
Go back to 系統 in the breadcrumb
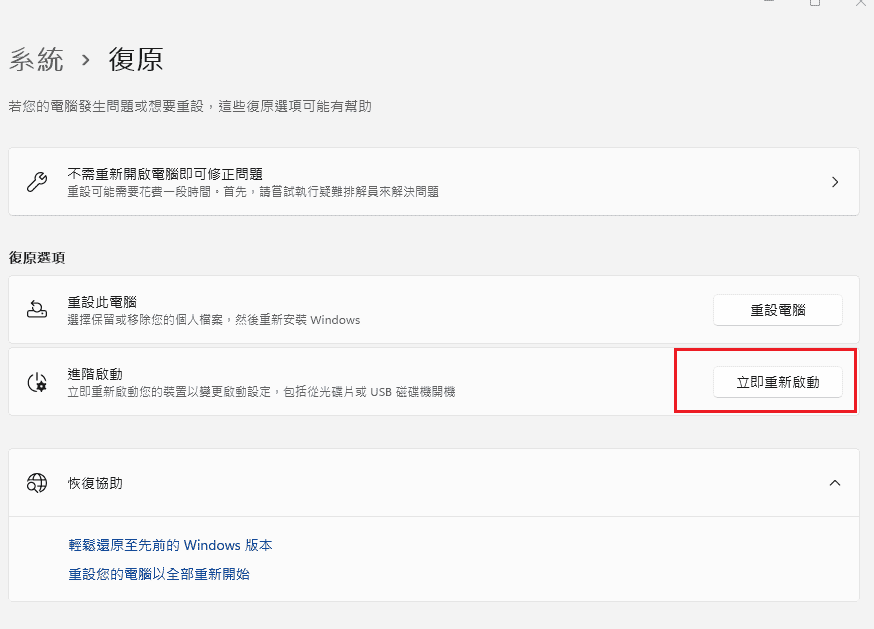(x=36, y=60)
